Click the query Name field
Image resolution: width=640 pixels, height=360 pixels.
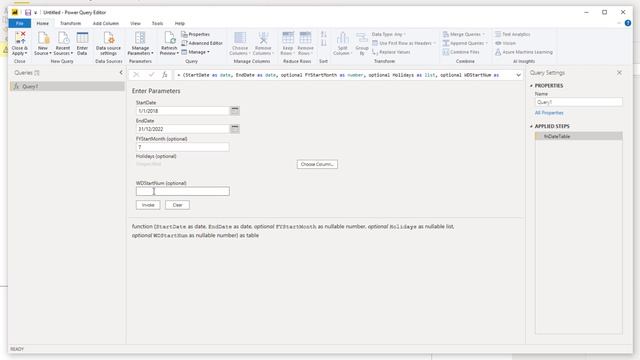579,102
